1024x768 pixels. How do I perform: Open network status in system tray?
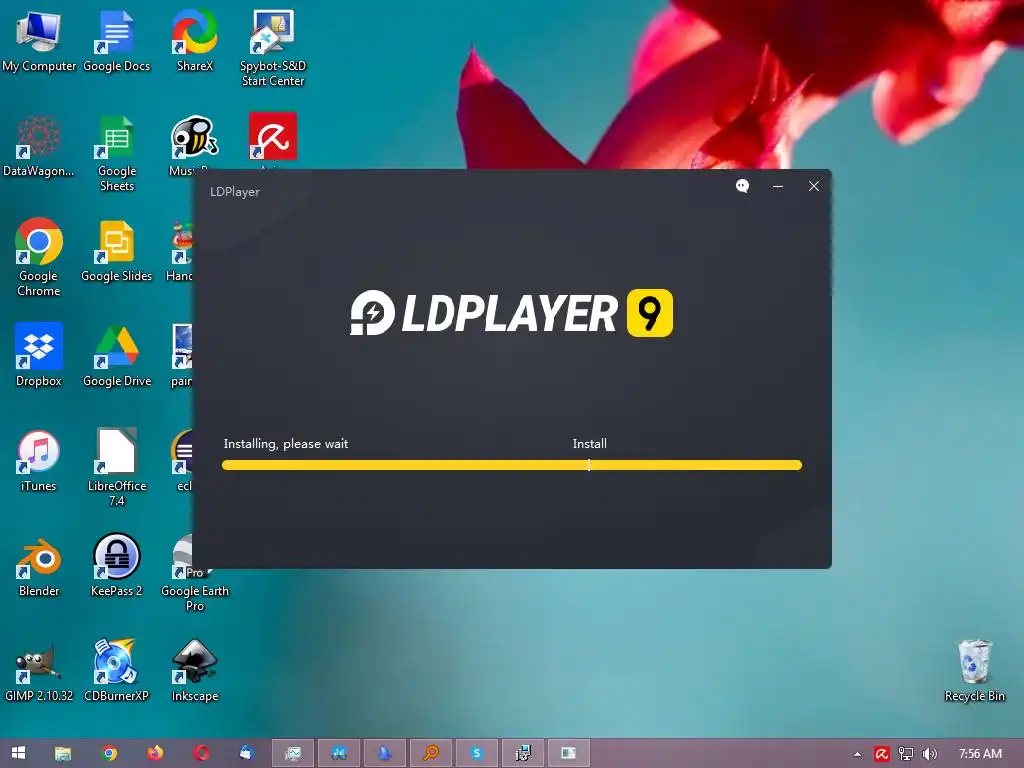click(x=906, y=754)
